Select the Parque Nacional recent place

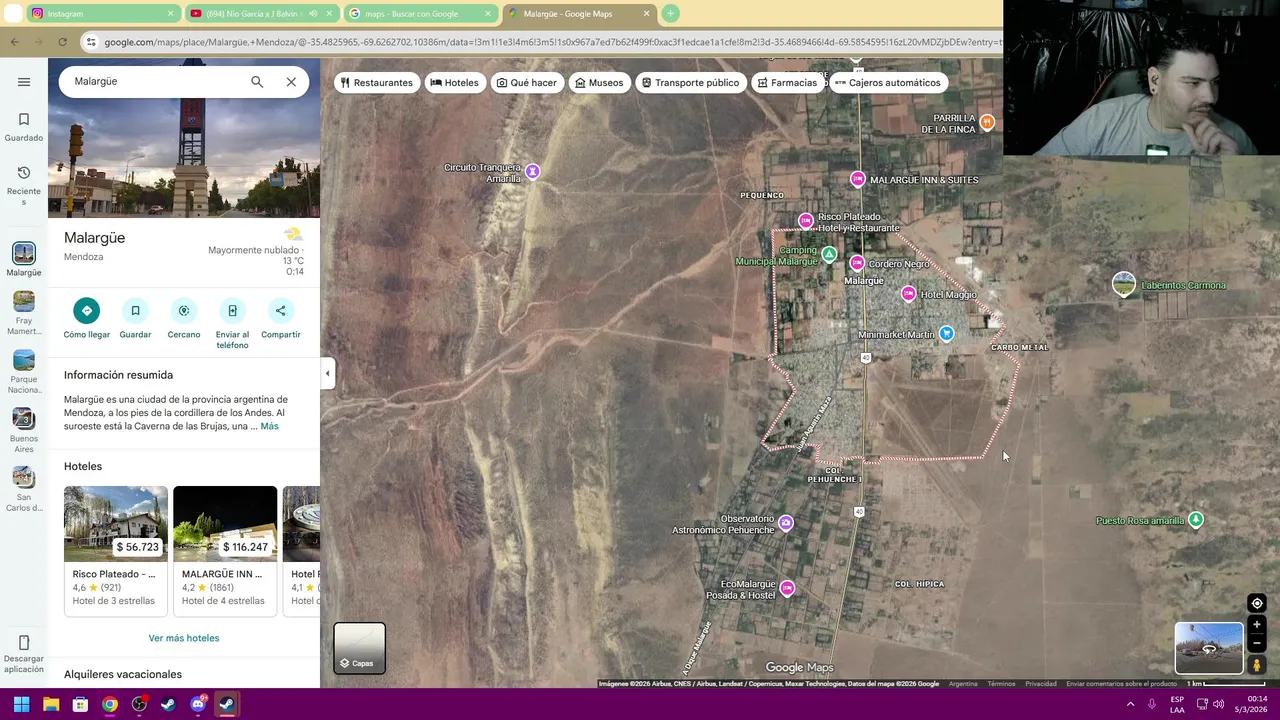tap(24, 372)
